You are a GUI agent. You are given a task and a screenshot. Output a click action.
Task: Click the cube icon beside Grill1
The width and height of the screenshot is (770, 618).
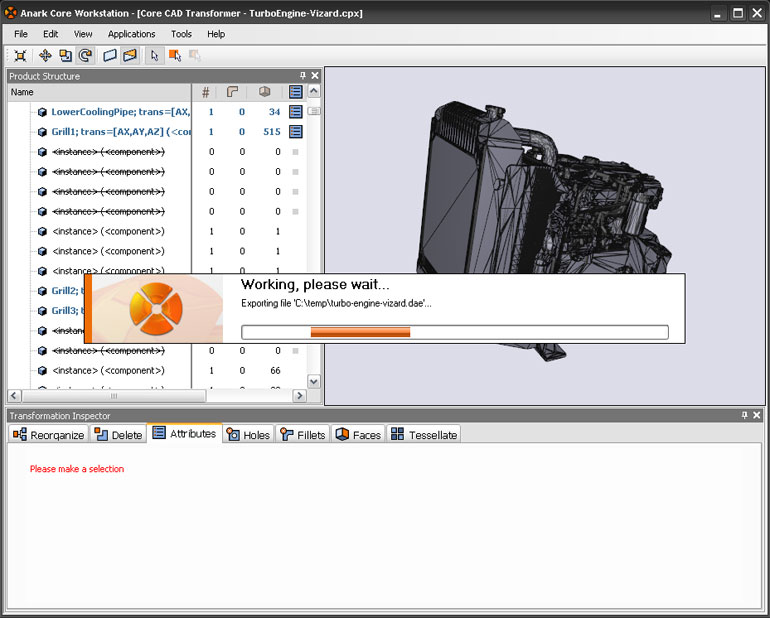[42, 132]
